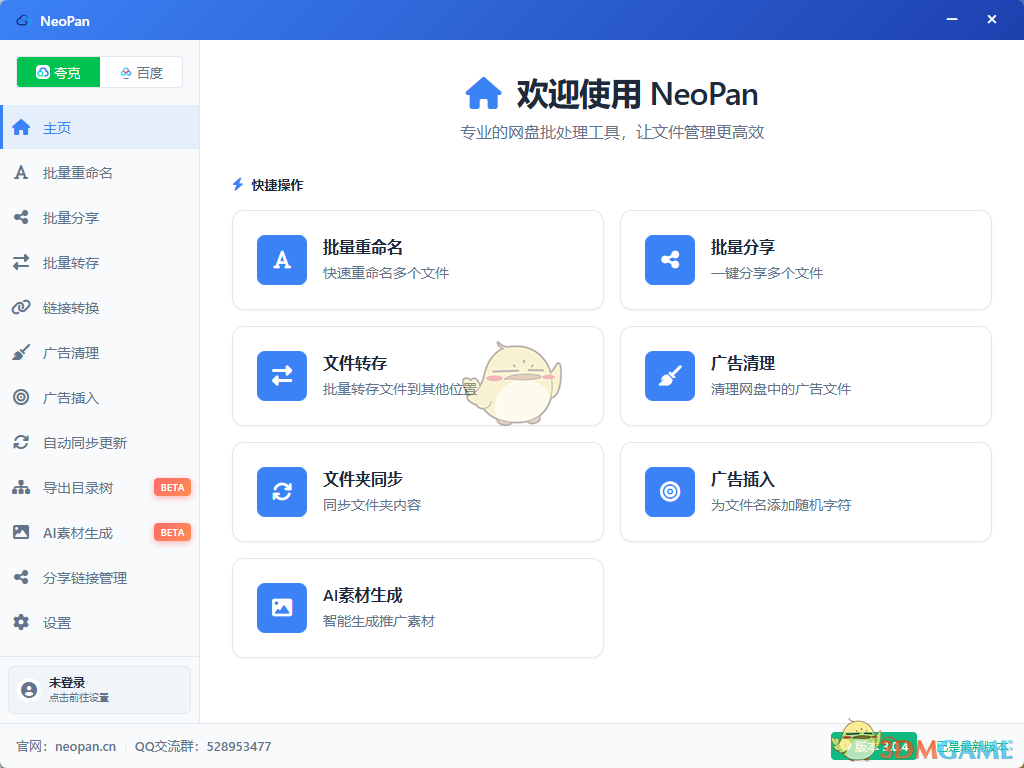This screenshot has width=1024, height=768.
Task: Click the link conversion chain icon in sidebar
Action: point(21,308)
